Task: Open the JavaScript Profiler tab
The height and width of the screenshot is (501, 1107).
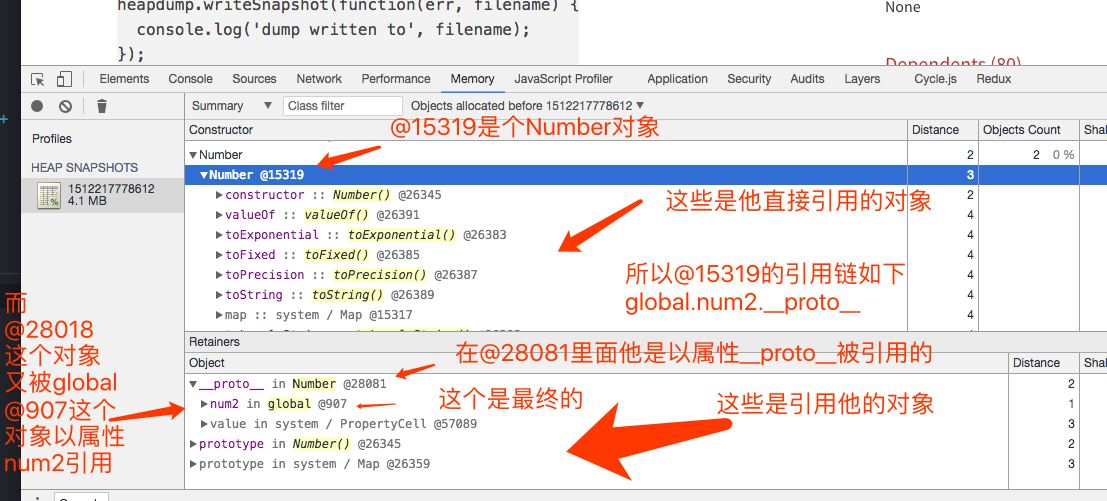Action: (x=563, y=79)
